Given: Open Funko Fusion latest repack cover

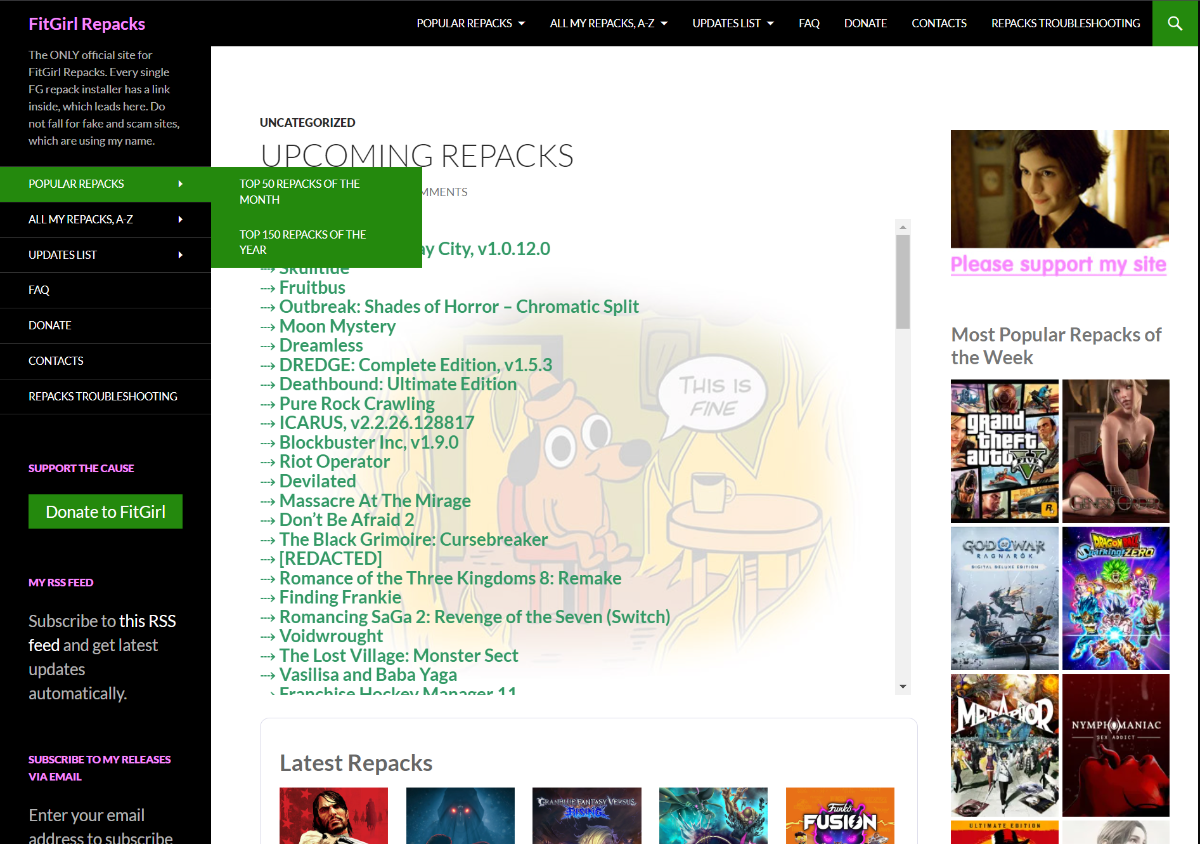Looking at the screenshot, I should pyautogui.click(x=840, y=816).
